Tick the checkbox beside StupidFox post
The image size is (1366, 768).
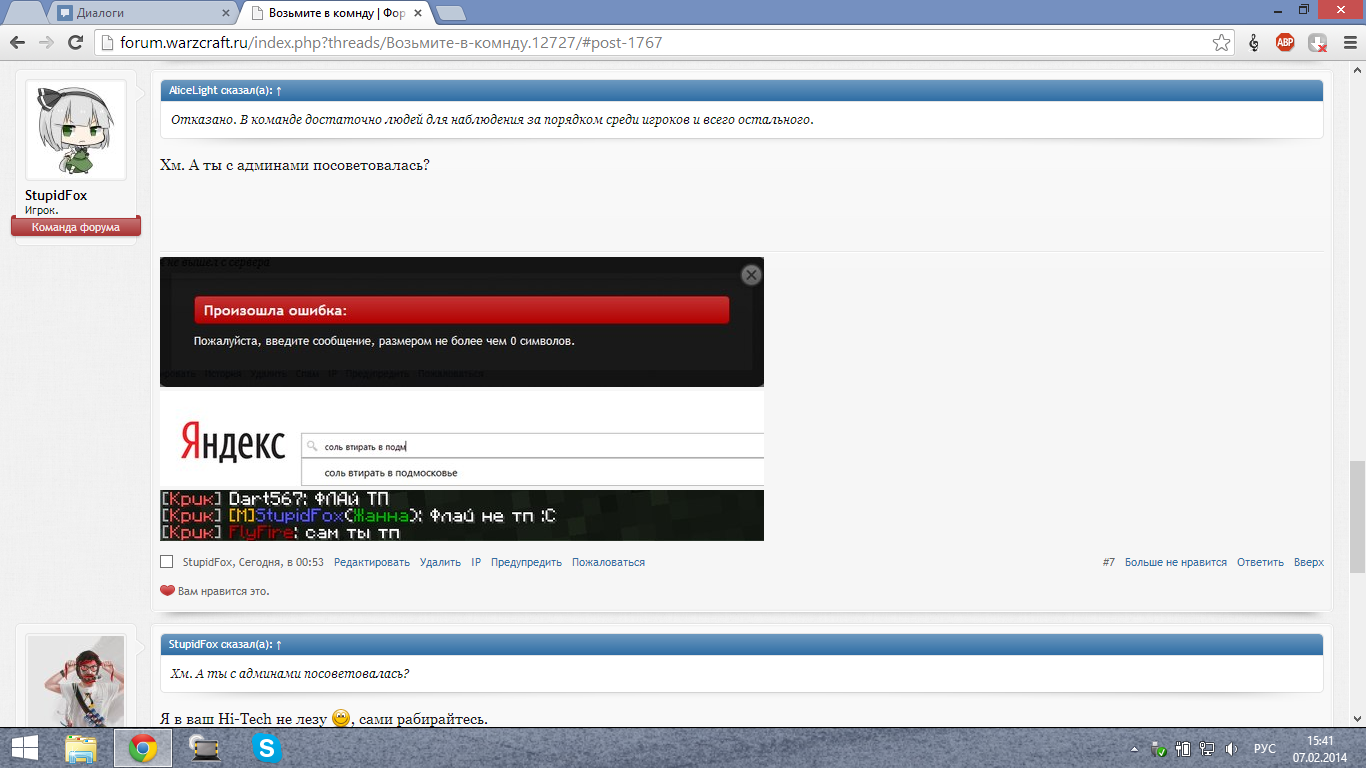[167, 562]
